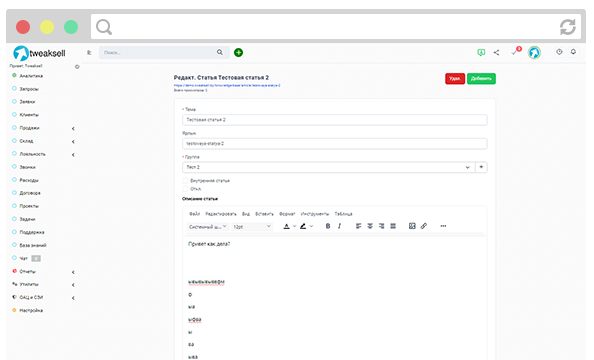Open Поддержка in the sidebar

click(x=32, y=232)
